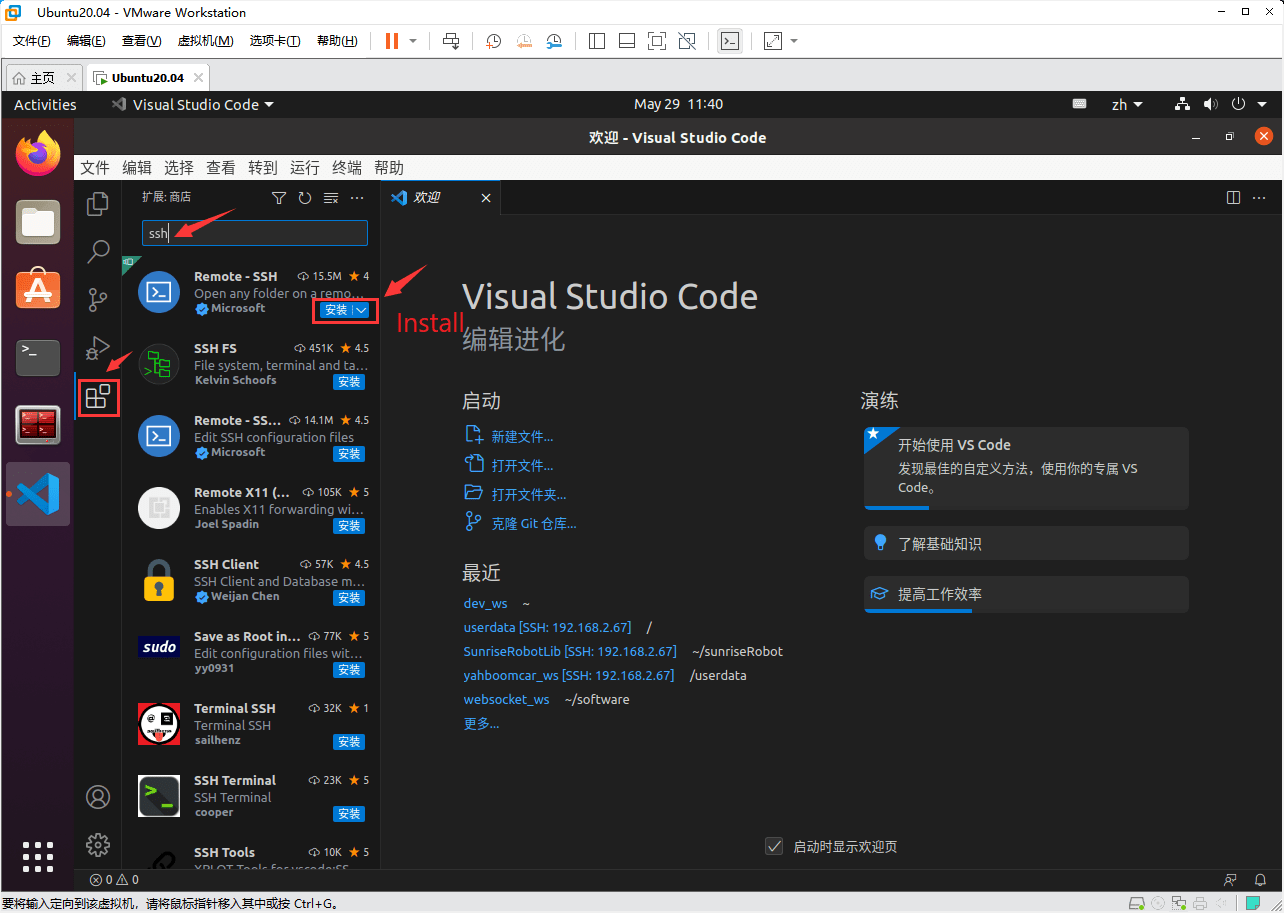Screen dimensions: 1284x913
Task: Open the Run and Debug view
Action: [96, 347]
